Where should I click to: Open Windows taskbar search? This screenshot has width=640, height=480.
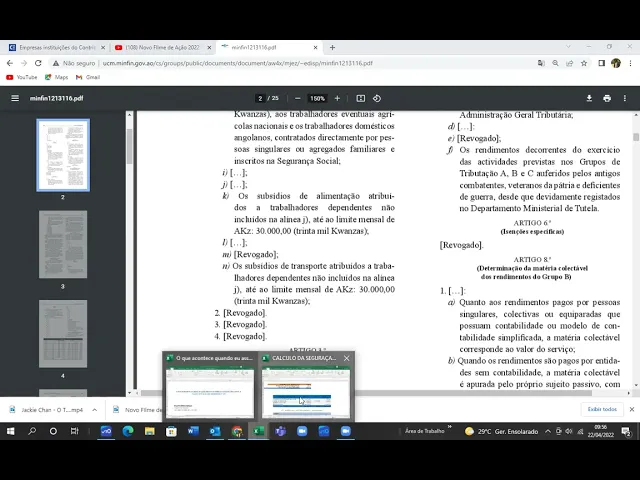coord(32,431)
